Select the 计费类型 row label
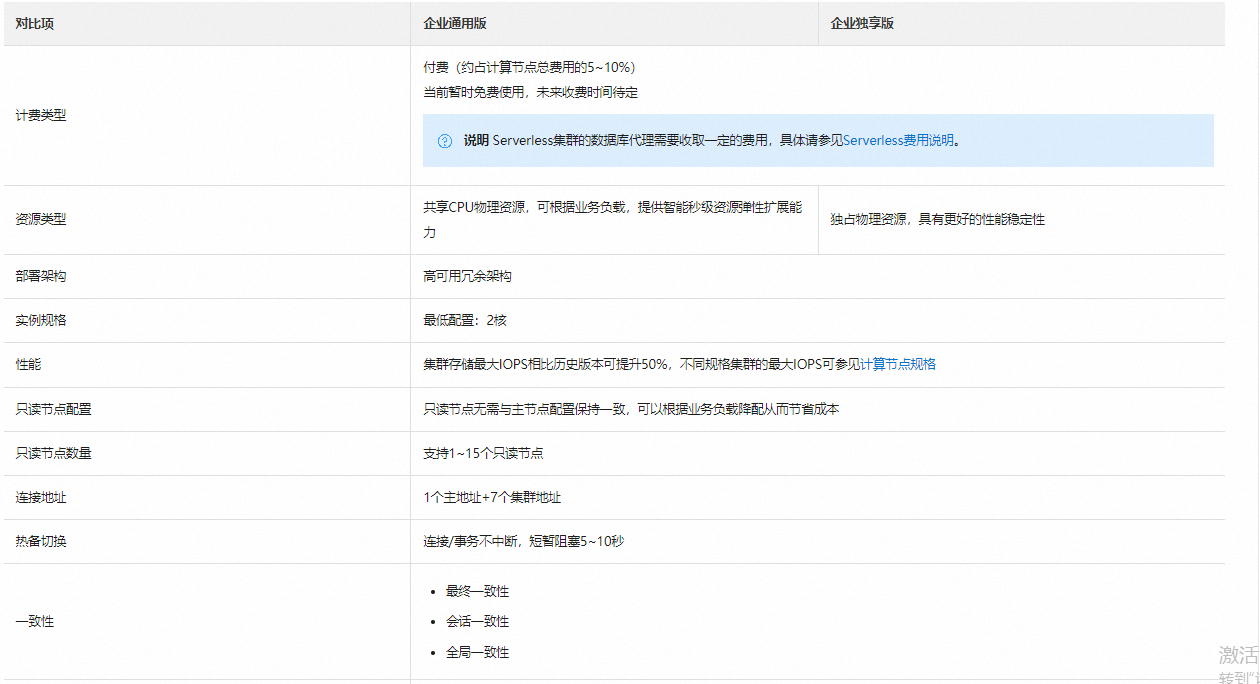Viewport: 1260px width, 684px height. (x=41, y=115)
